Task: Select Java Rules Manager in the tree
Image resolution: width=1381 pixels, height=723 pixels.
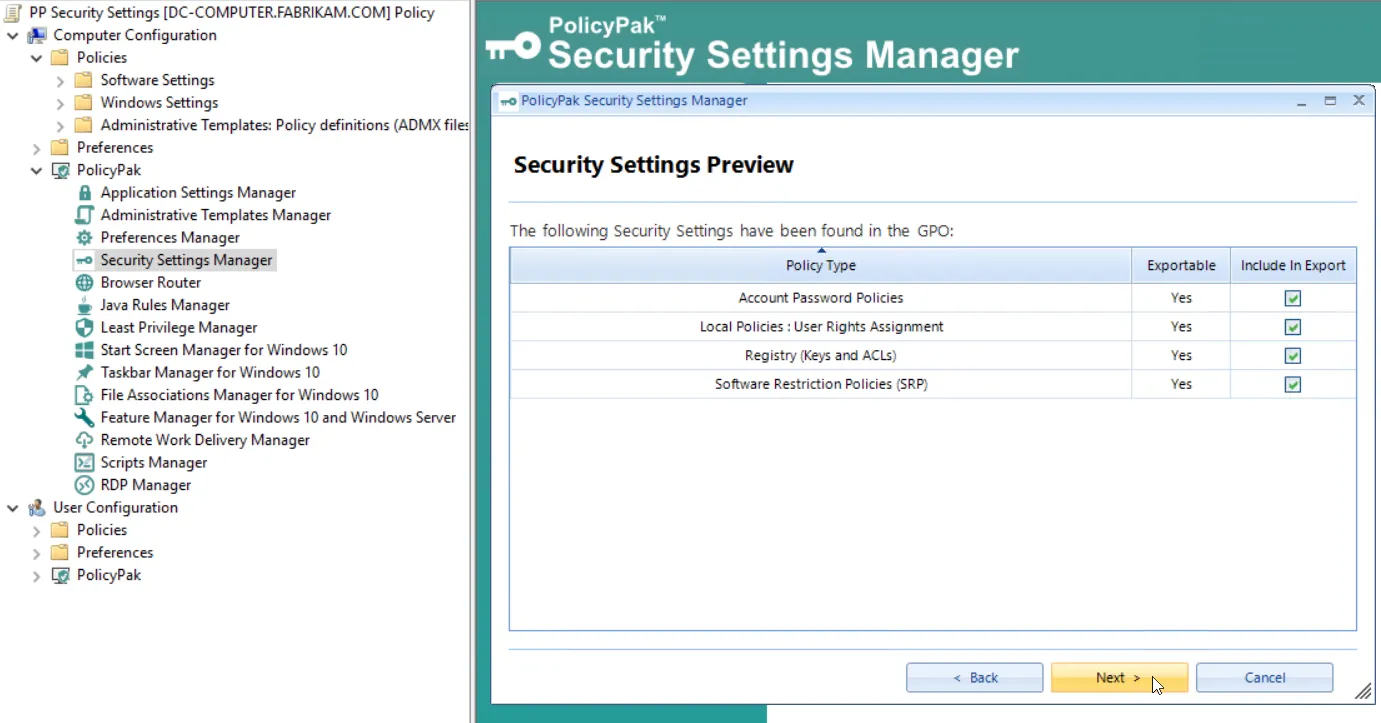Action: tap(165, 305)
